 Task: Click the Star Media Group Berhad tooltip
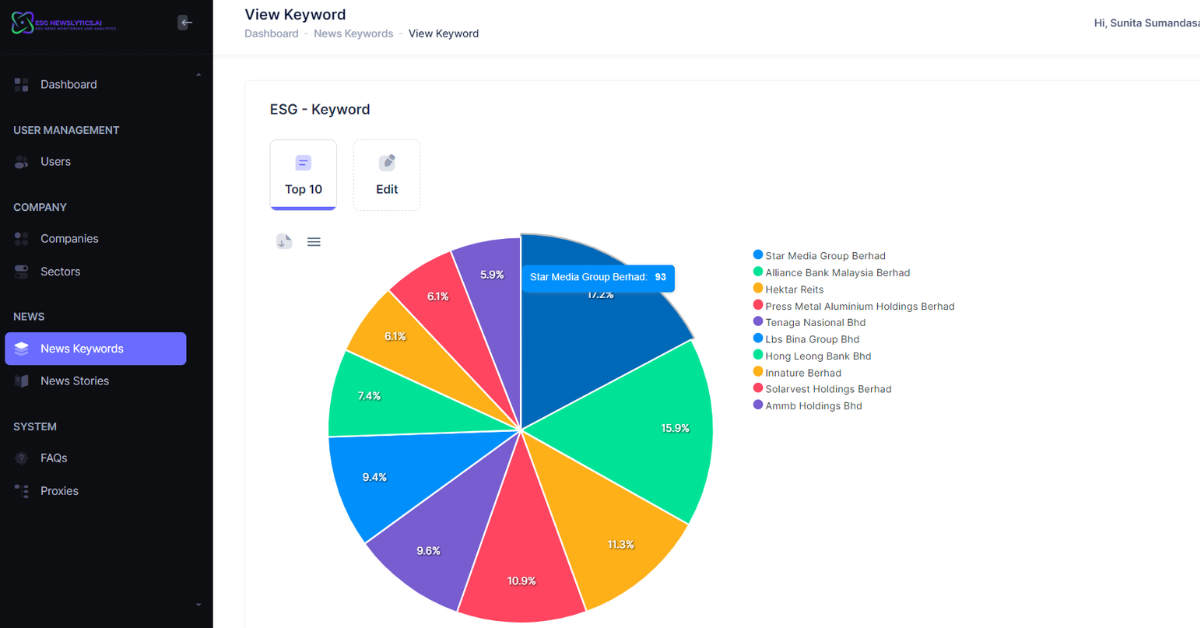598,277
